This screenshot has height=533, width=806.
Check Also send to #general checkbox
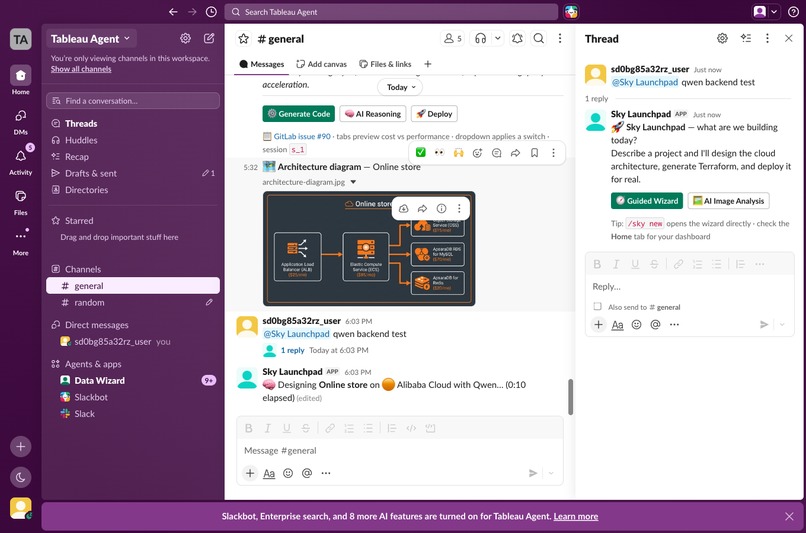click(x=597, y=306)
